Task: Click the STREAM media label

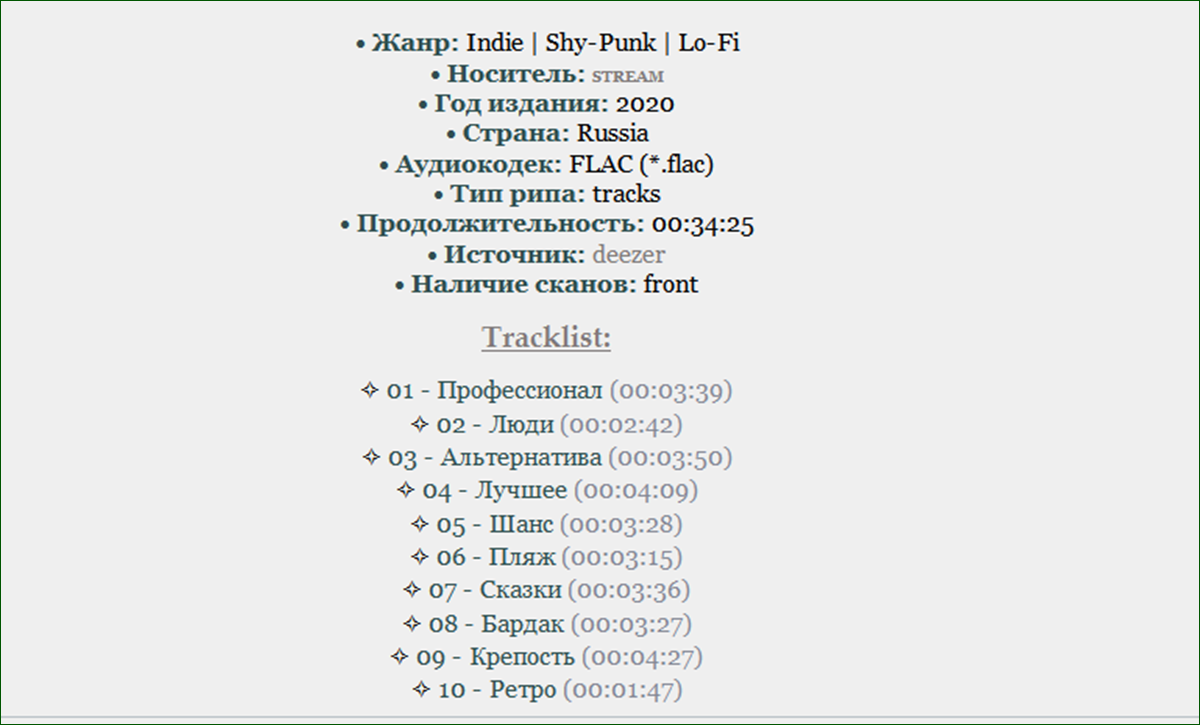Action: click(x=628, y=75)
